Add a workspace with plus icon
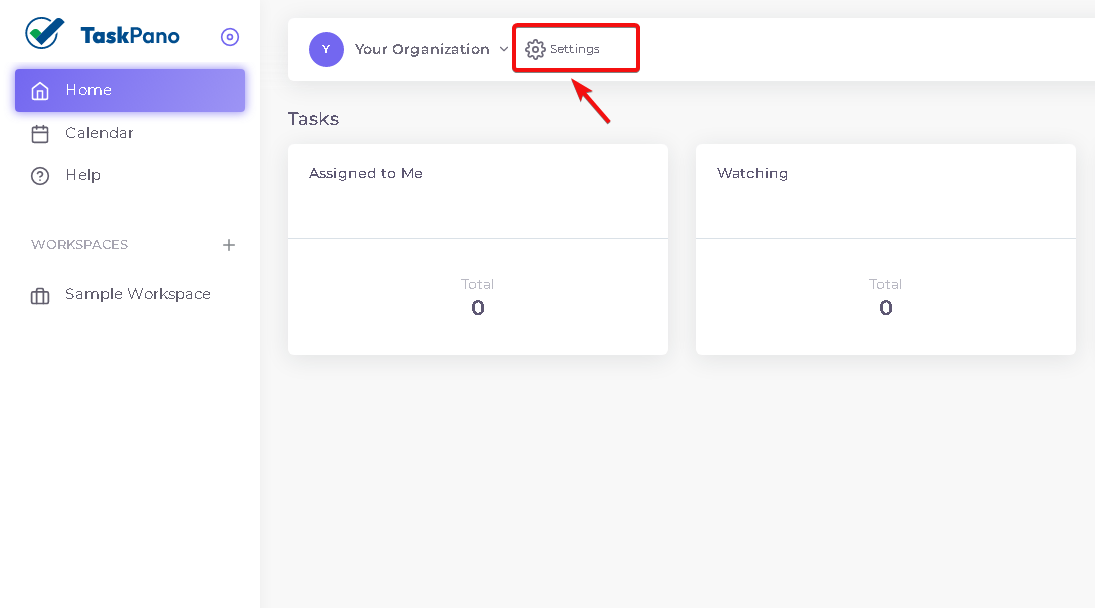This screenshot has height=608, width=1095. pyautogui.click(x=229, y=245)
